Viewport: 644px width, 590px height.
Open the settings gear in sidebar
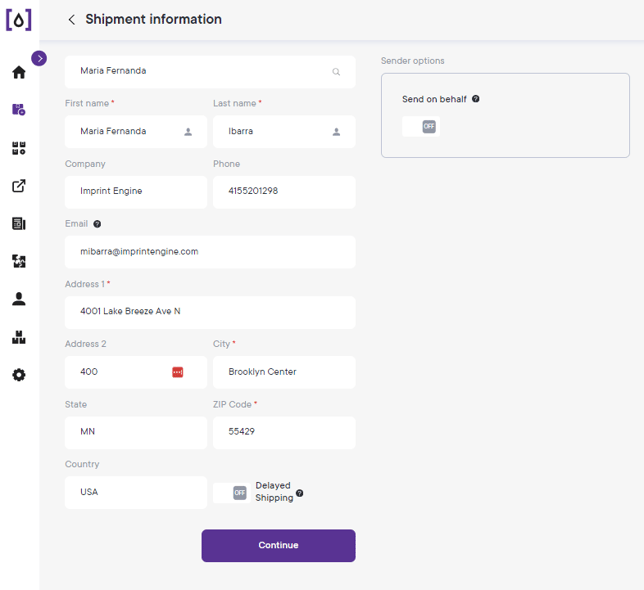tap(19, 375)
